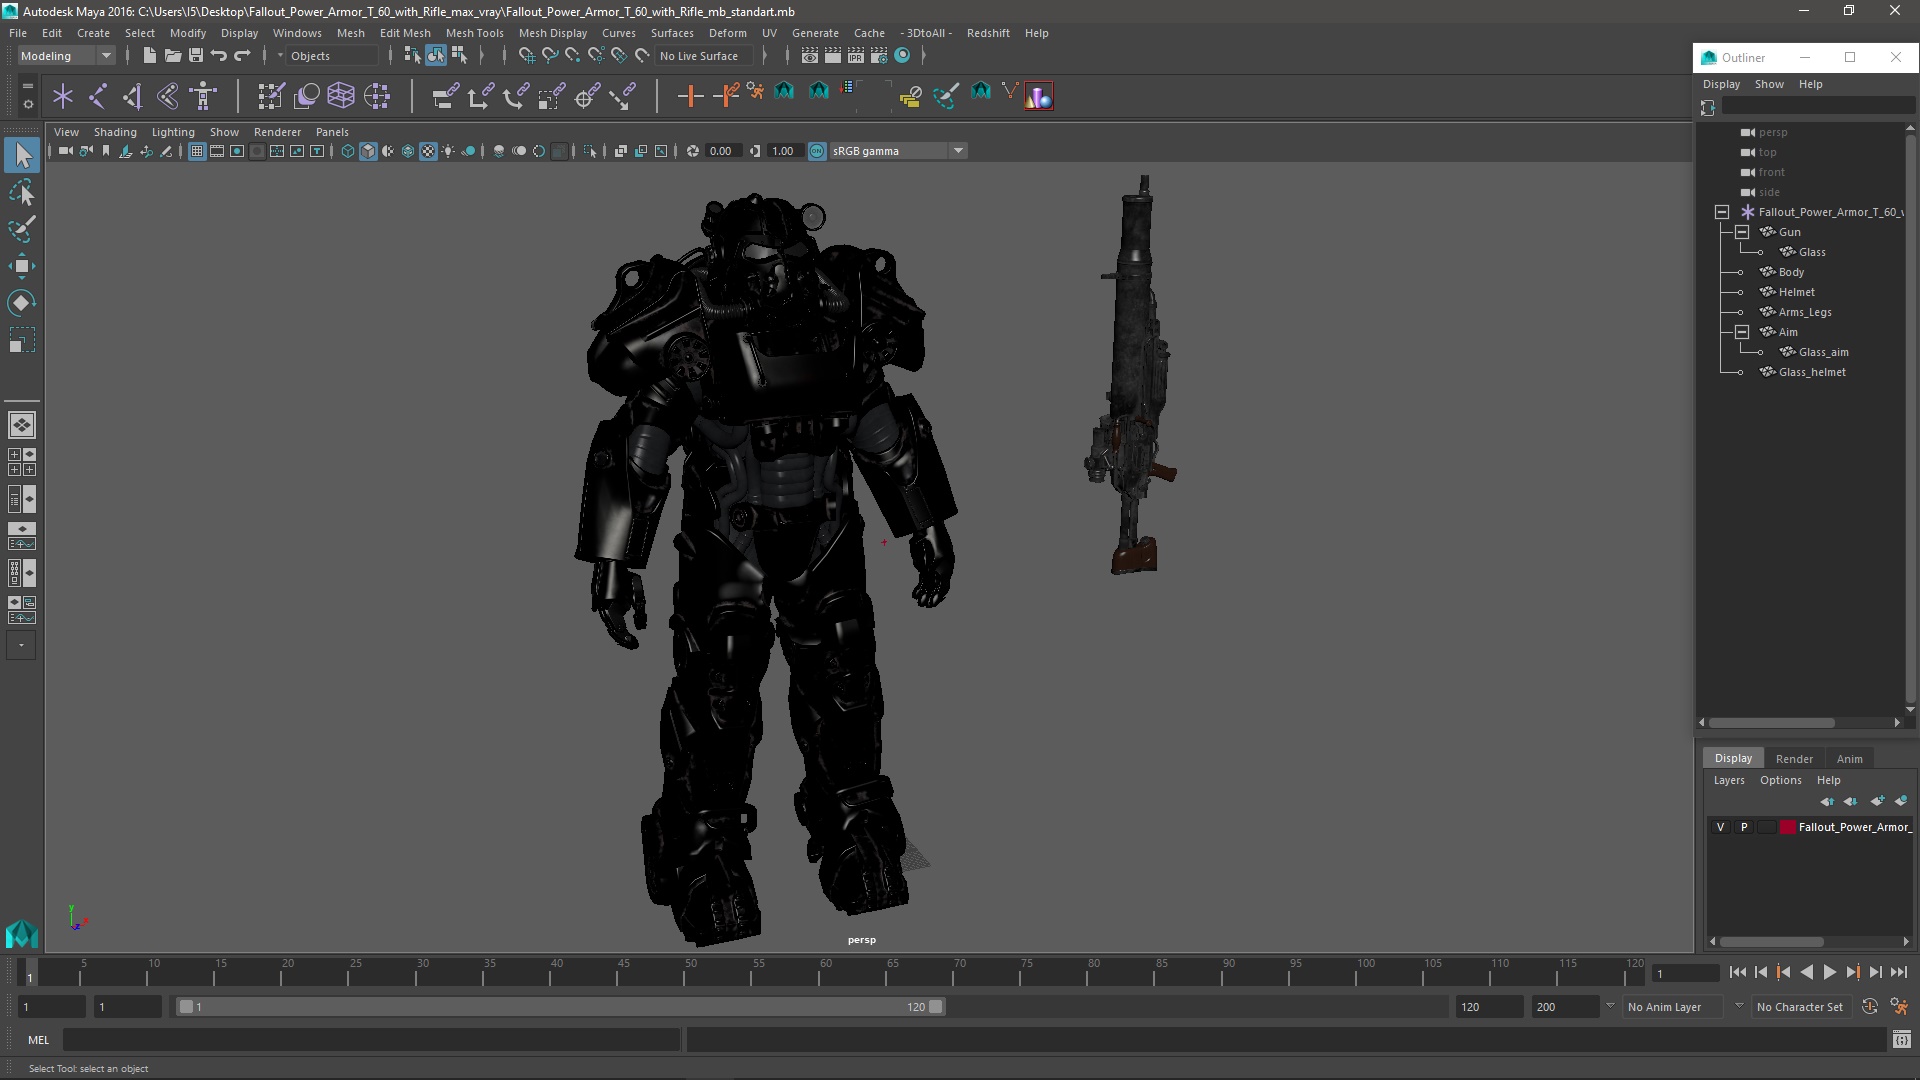Go to start of playback range
This screenshot has height=1080, width=1920.
[1737, 972]
